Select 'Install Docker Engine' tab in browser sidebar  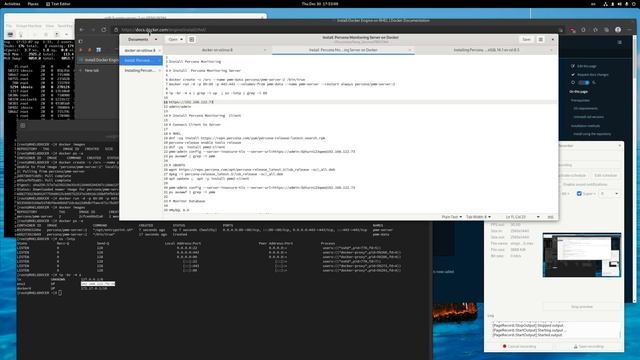pyautogui.click(x=98, y=60)
